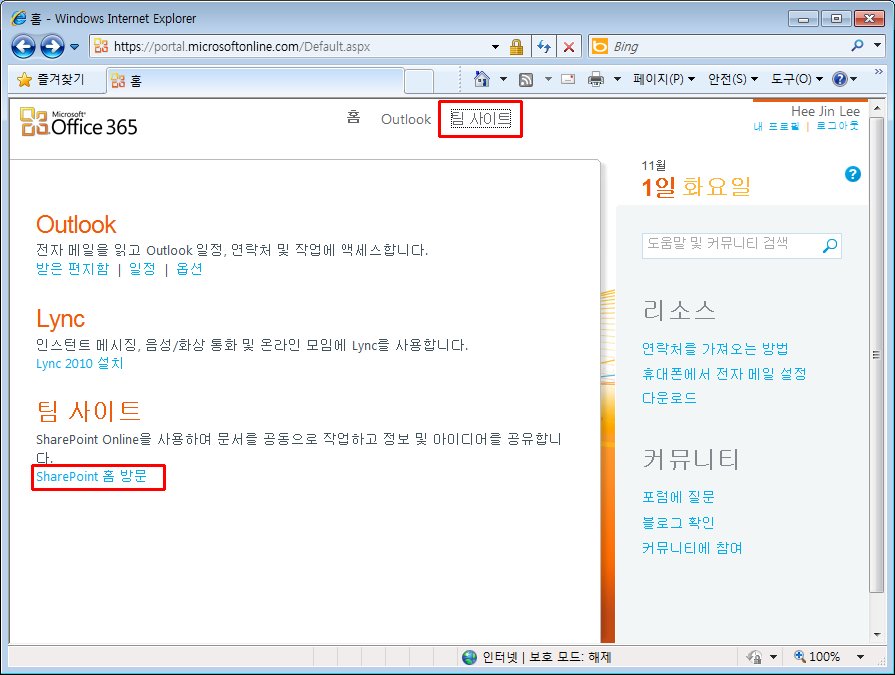
Task: Stop loading with the red X icon
Action: pyautogui.click(x=569, y=47)
